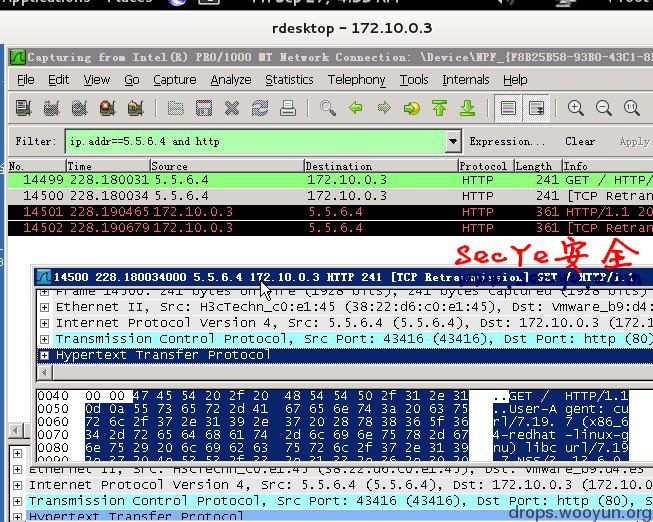Click the horizontal scrollbar left arrow
653x522 pixels.
(x=45, y=373)
